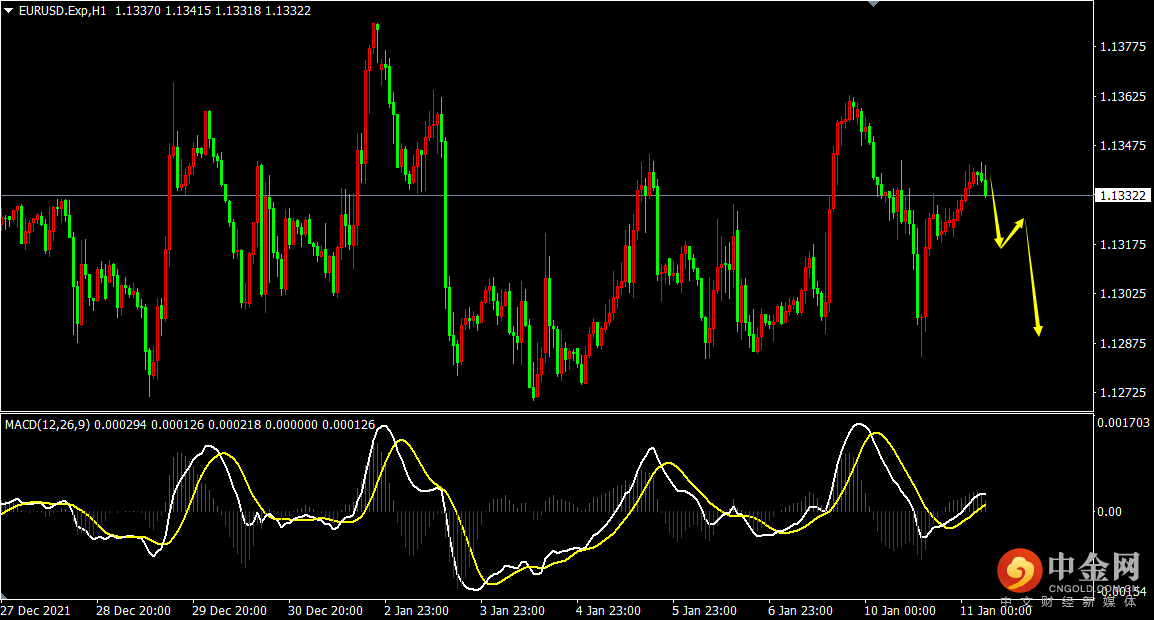Click the 中金网 watermark text
This screenshot has height=620, width=1154.
1094,568
